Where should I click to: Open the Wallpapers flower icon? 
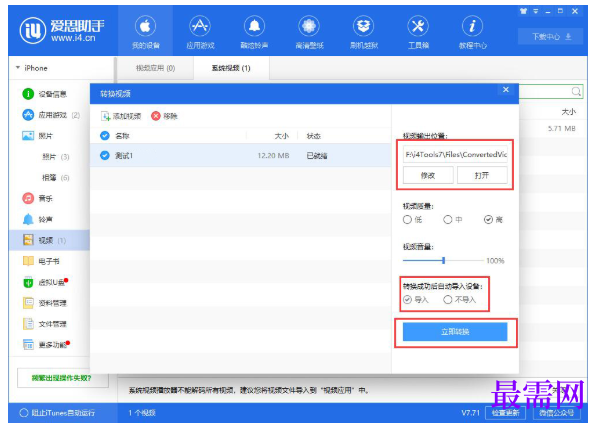pos(309,27)
